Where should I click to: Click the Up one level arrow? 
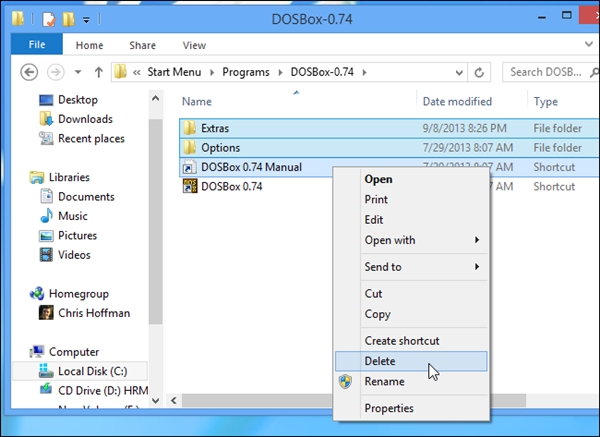click(98, 72)
